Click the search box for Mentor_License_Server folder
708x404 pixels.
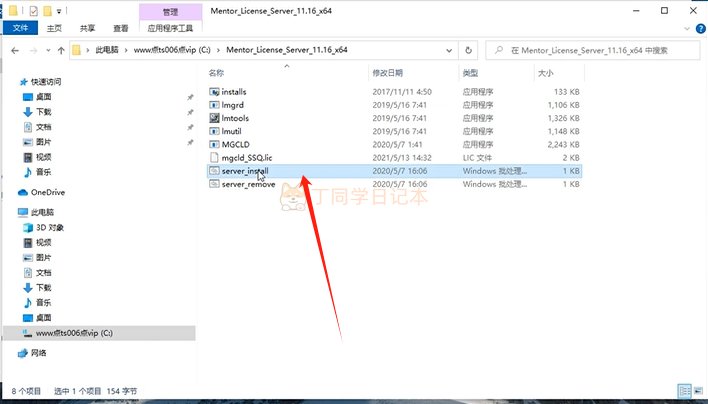point(592,51)
